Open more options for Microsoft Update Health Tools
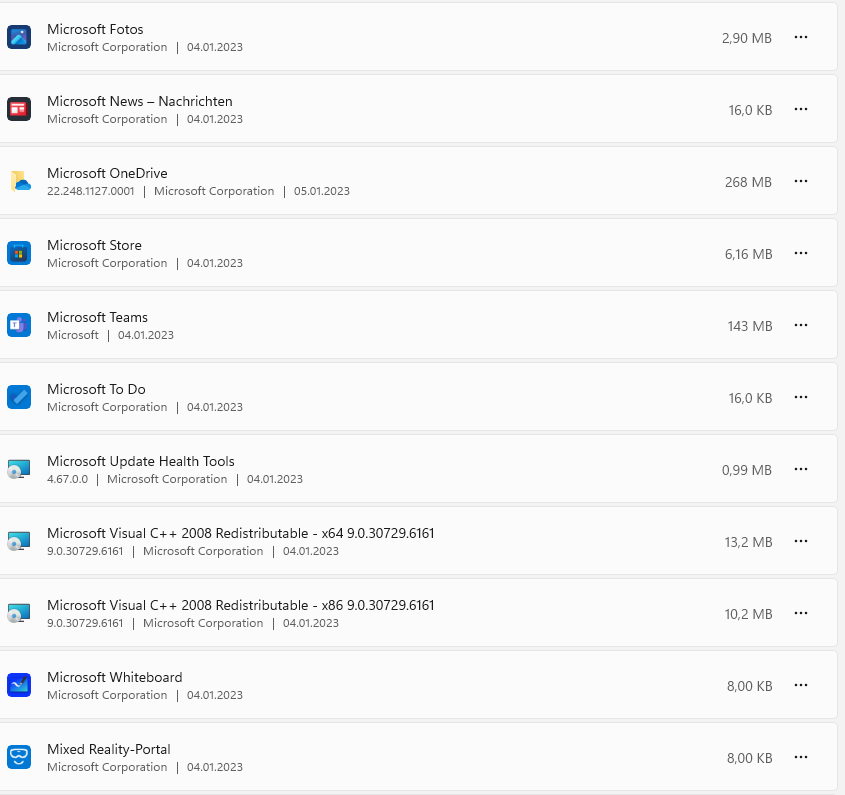845x795 pixels. pyautogui.click(x=800, y=469)
